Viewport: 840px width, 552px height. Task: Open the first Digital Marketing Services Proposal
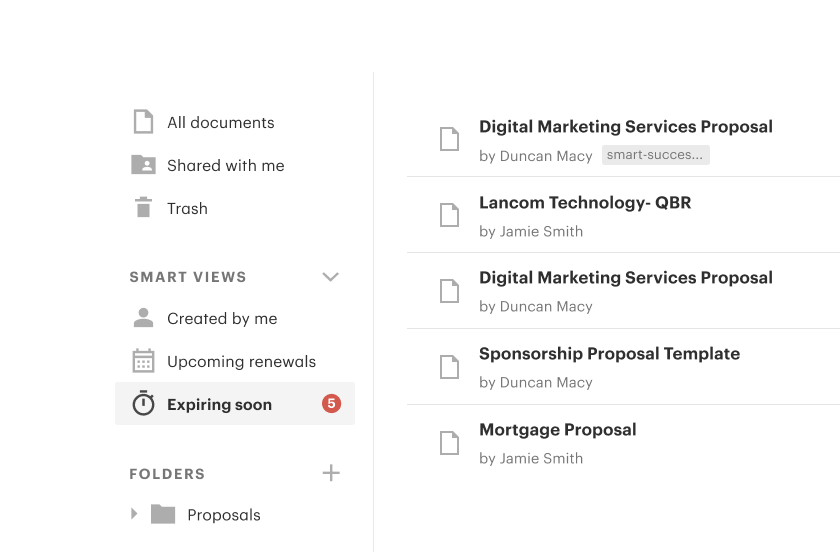click(x=625, y=127)
